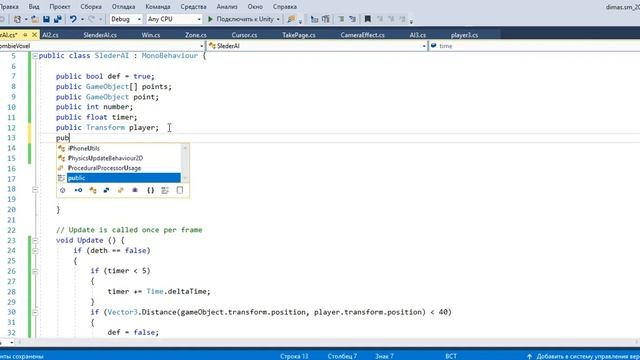Click Добавить в систему управления версиями

(588, 356)
